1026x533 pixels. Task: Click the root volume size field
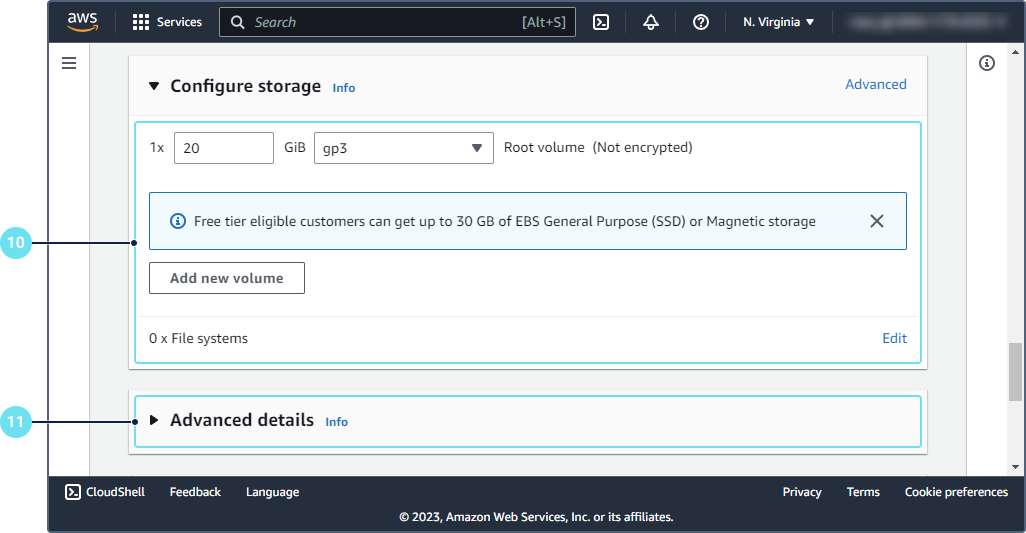click(223, 148)
